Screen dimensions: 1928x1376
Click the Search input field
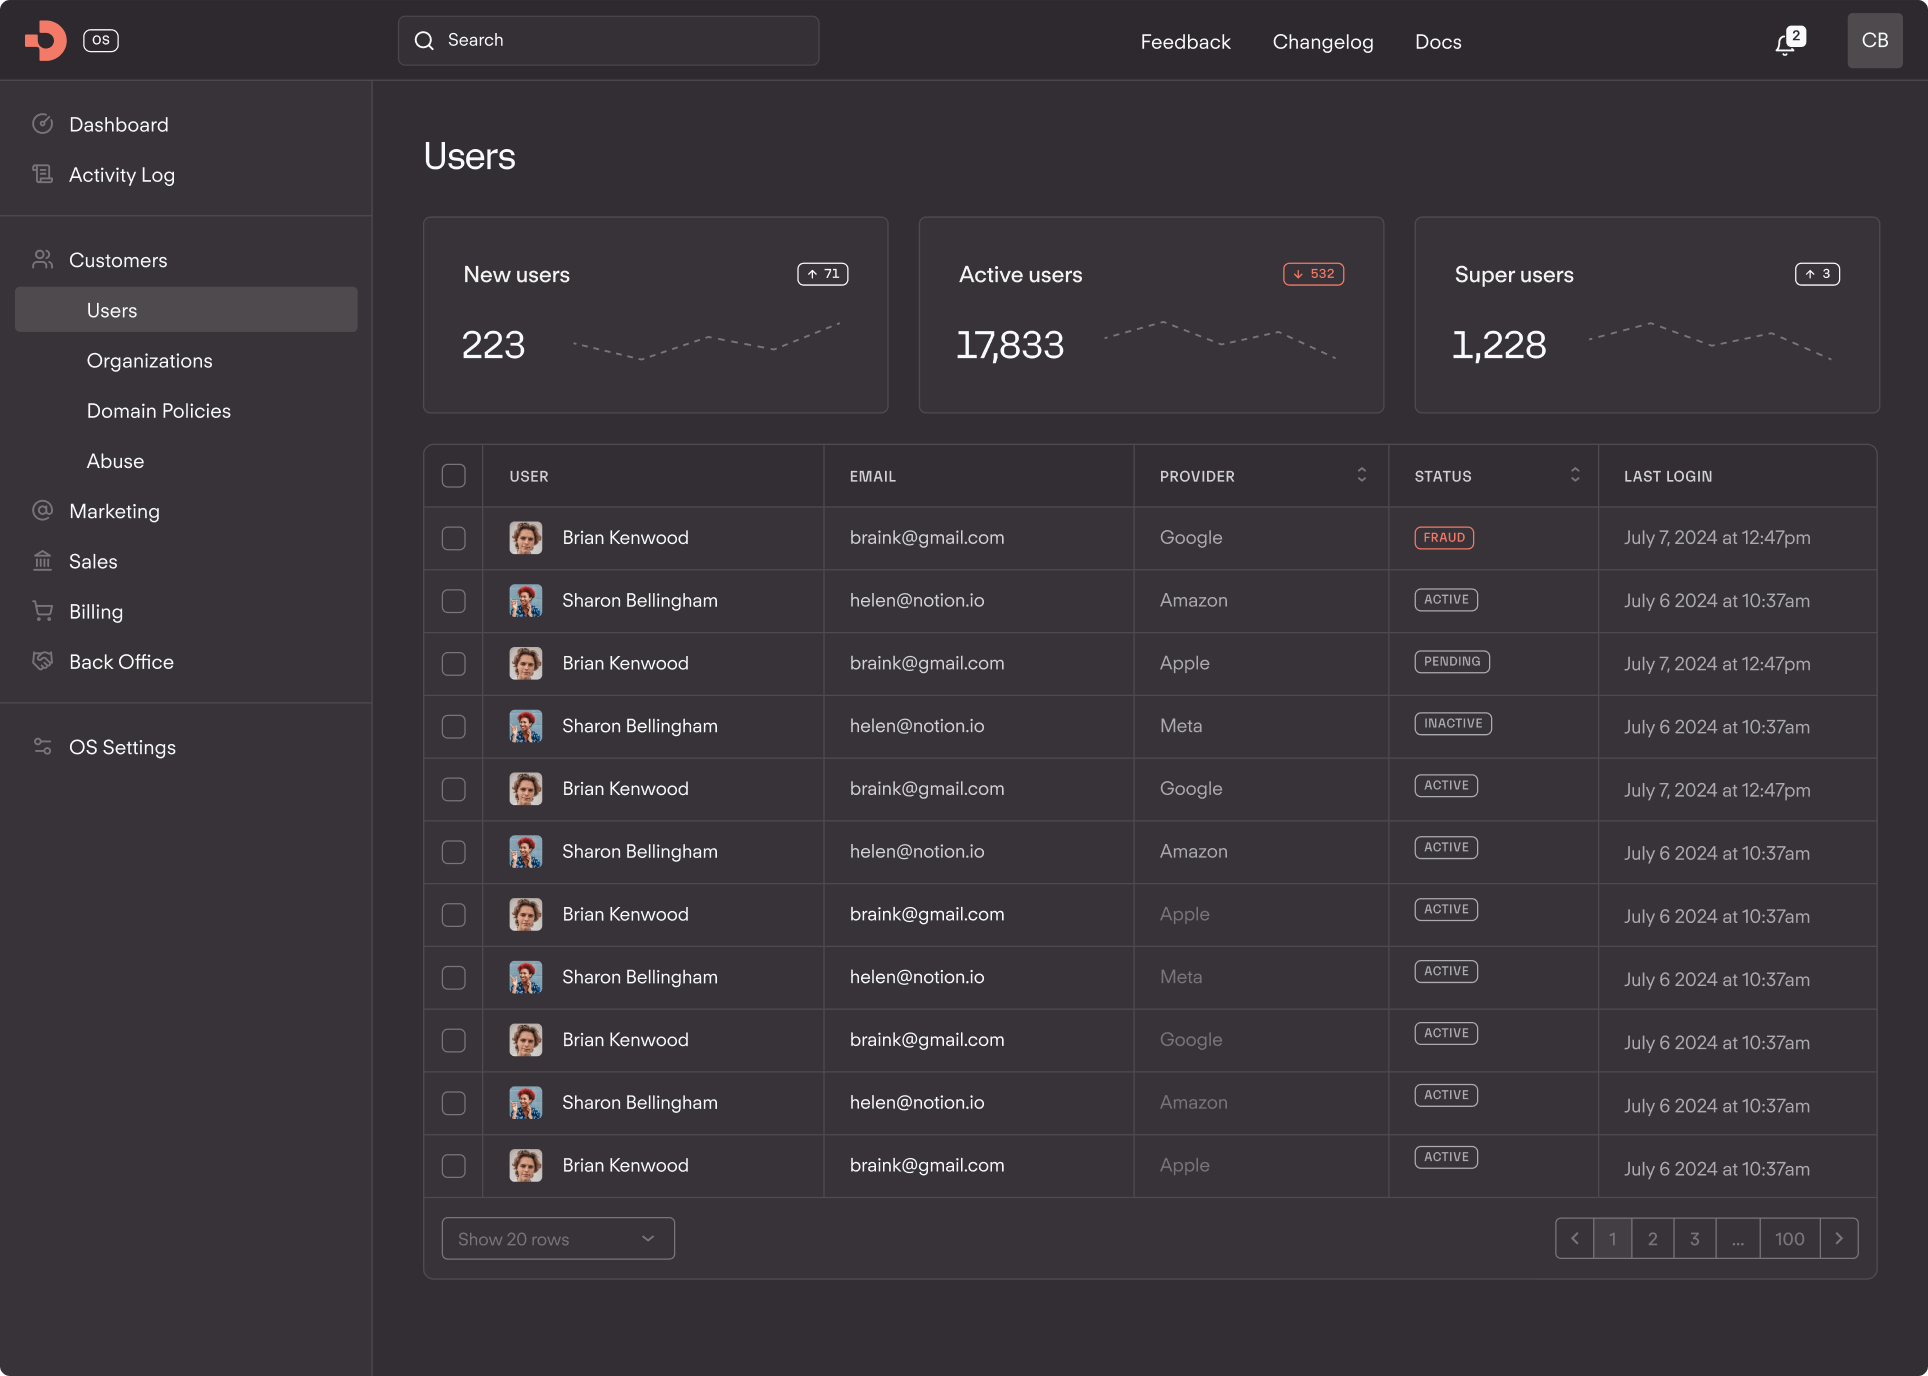608,41
